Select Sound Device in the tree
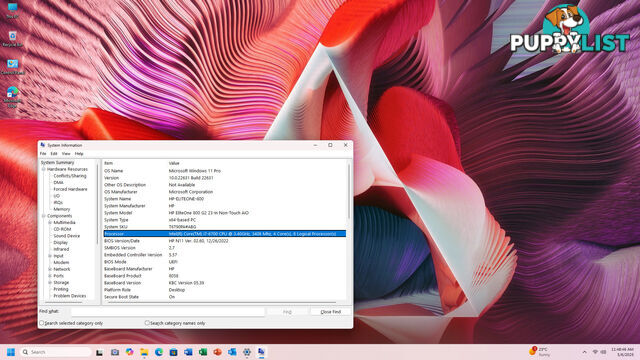Screen dimensions: 640x360 67,236
